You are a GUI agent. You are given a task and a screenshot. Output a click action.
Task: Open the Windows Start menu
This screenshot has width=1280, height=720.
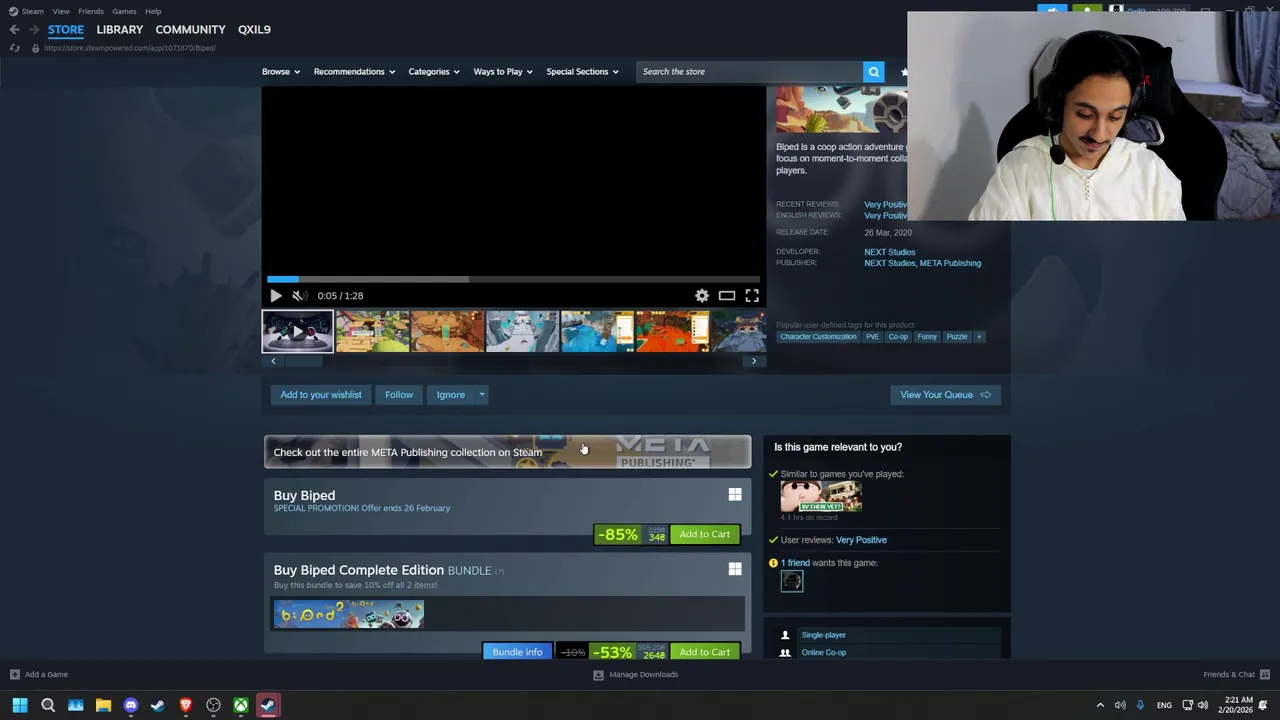(20, 705)
